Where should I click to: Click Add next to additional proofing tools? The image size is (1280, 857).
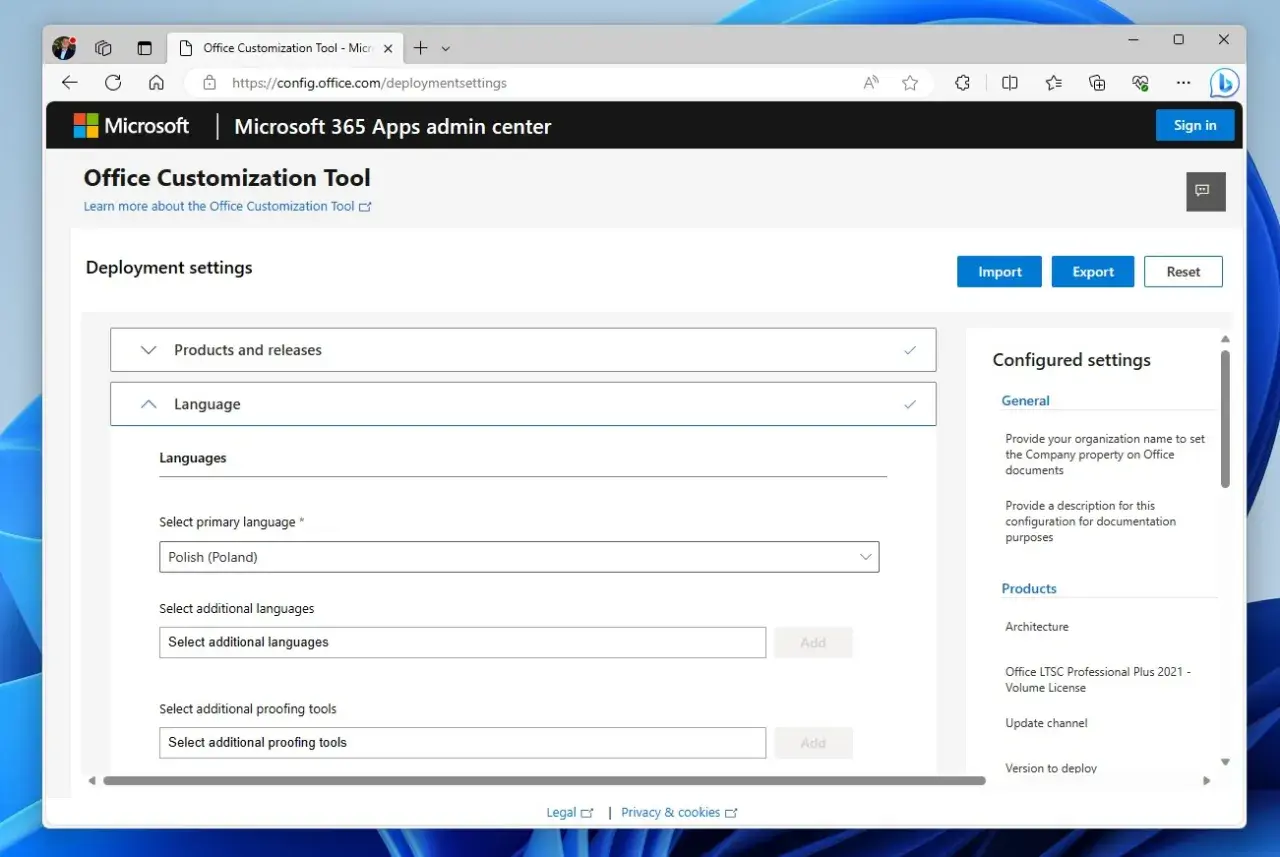813,742
